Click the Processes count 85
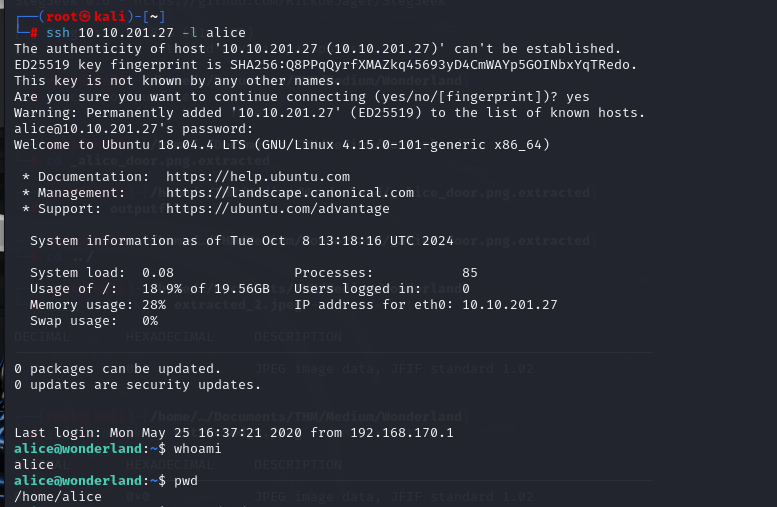Viewport: 777px width, 507px height. pos(470,273)
